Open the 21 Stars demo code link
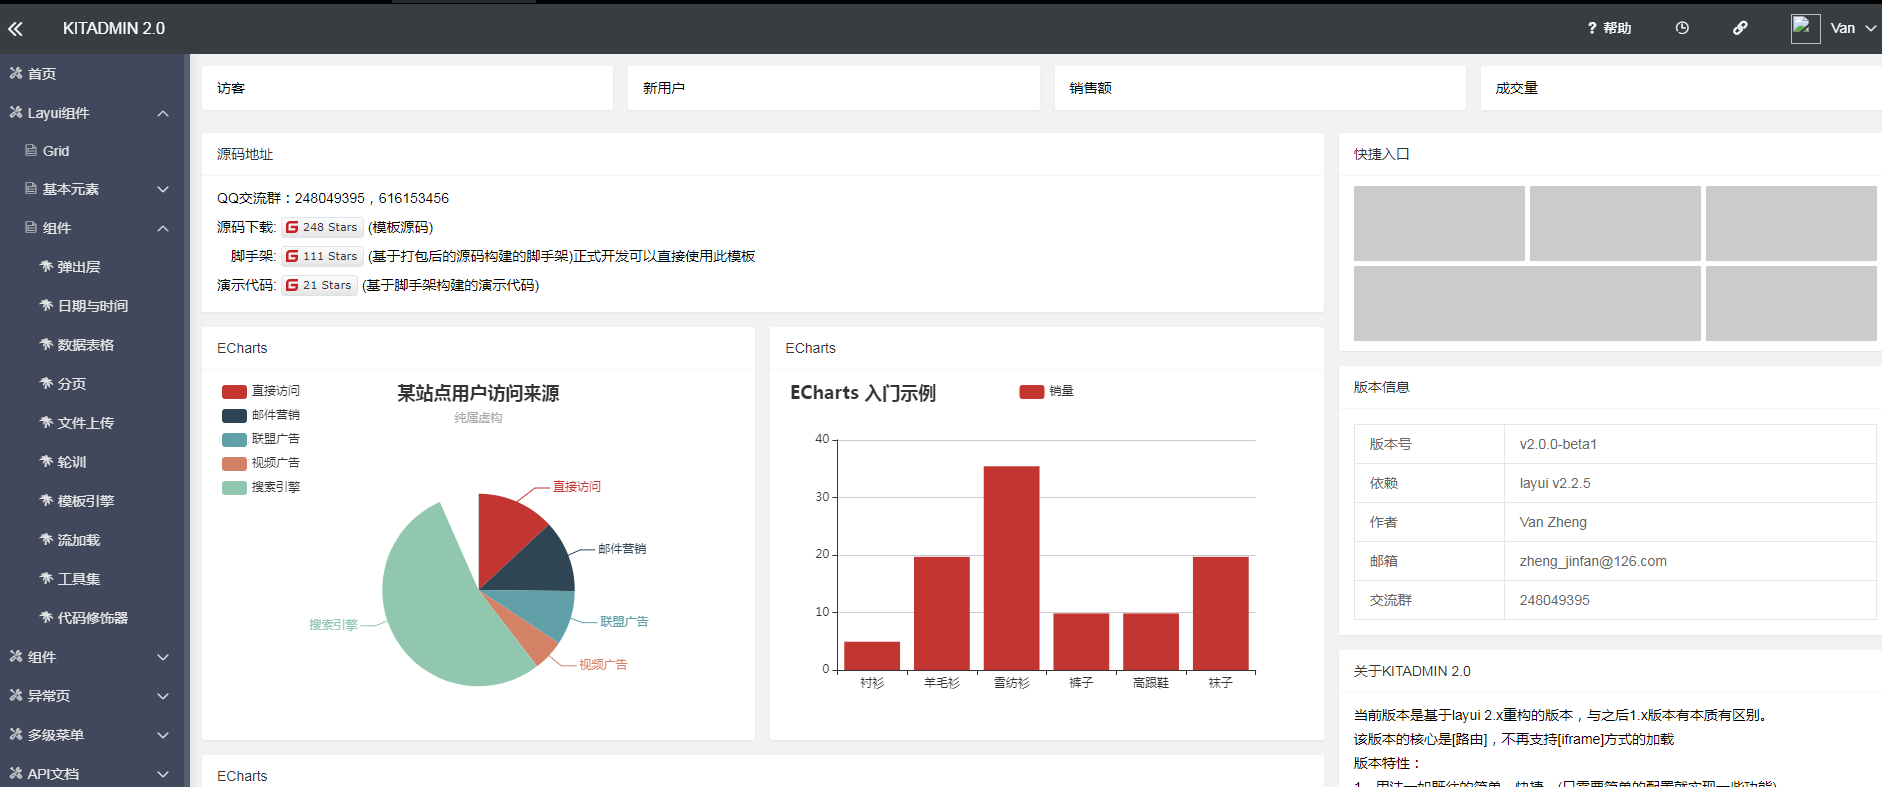The height and width of the screenshot is (787, 1882). pyautogui.click(x=319, y=285)
